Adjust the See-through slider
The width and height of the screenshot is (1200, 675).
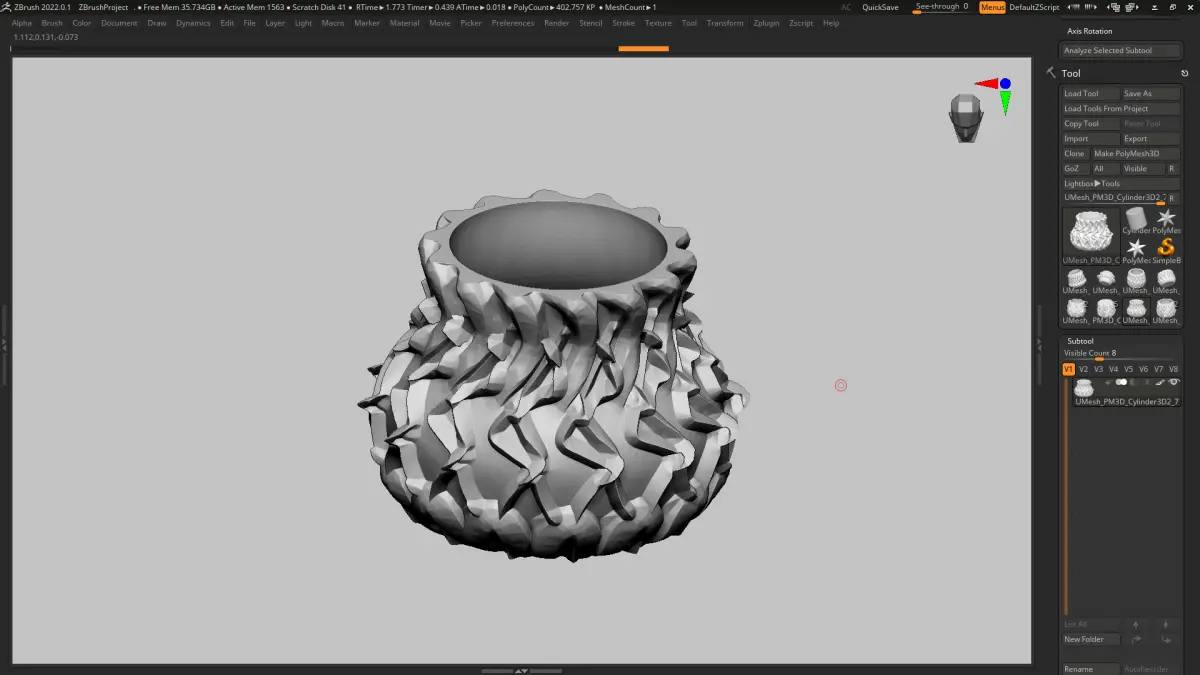(x=943, y=8)
